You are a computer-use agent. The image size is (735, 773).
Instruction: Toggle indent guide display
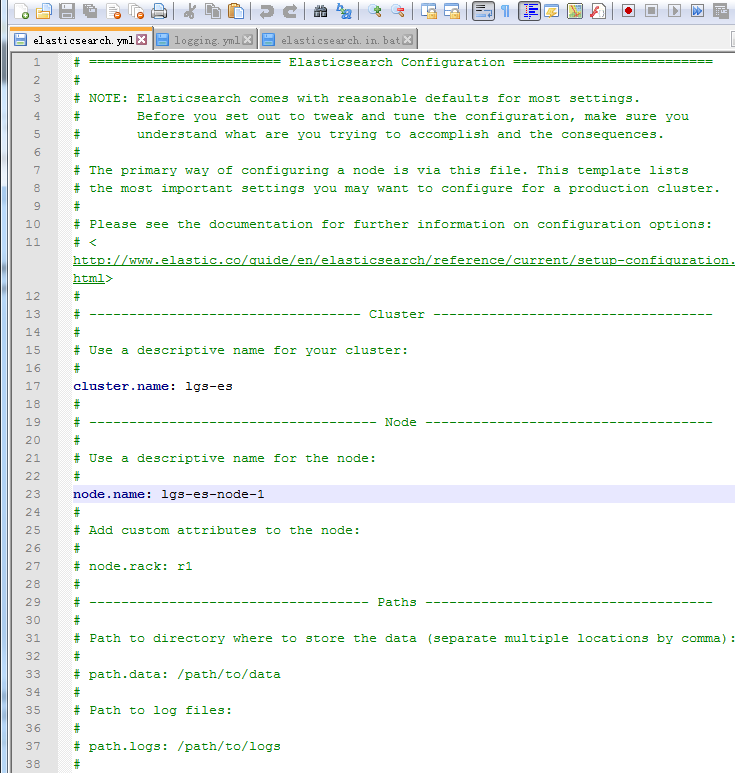coord(529,11)
